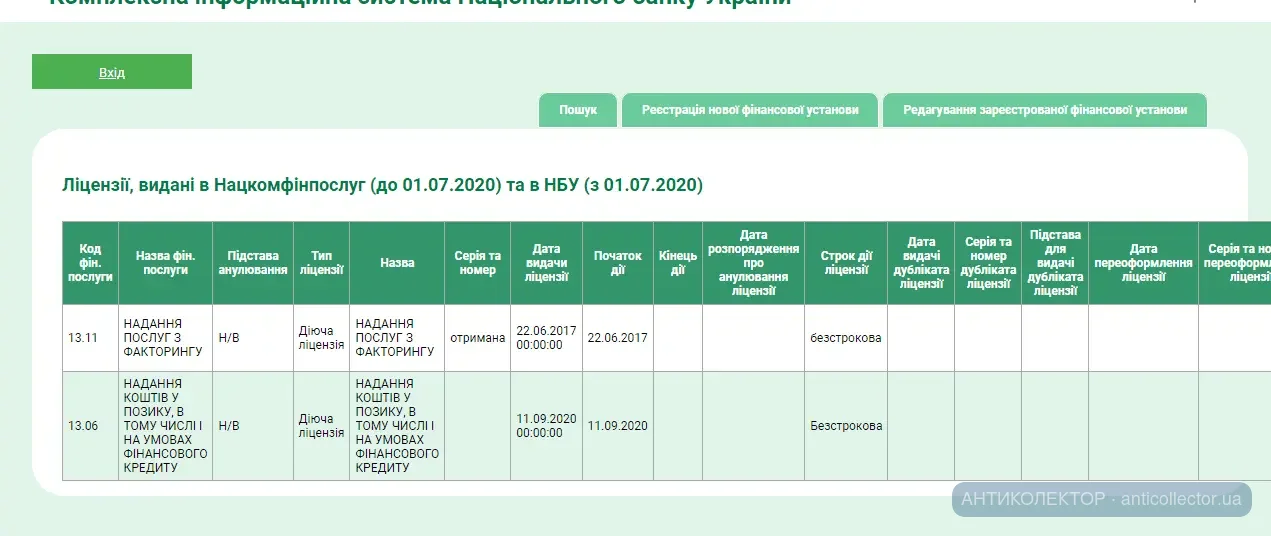Click the Кінець дії column header
1271x536 pixels.
[678, 263]
